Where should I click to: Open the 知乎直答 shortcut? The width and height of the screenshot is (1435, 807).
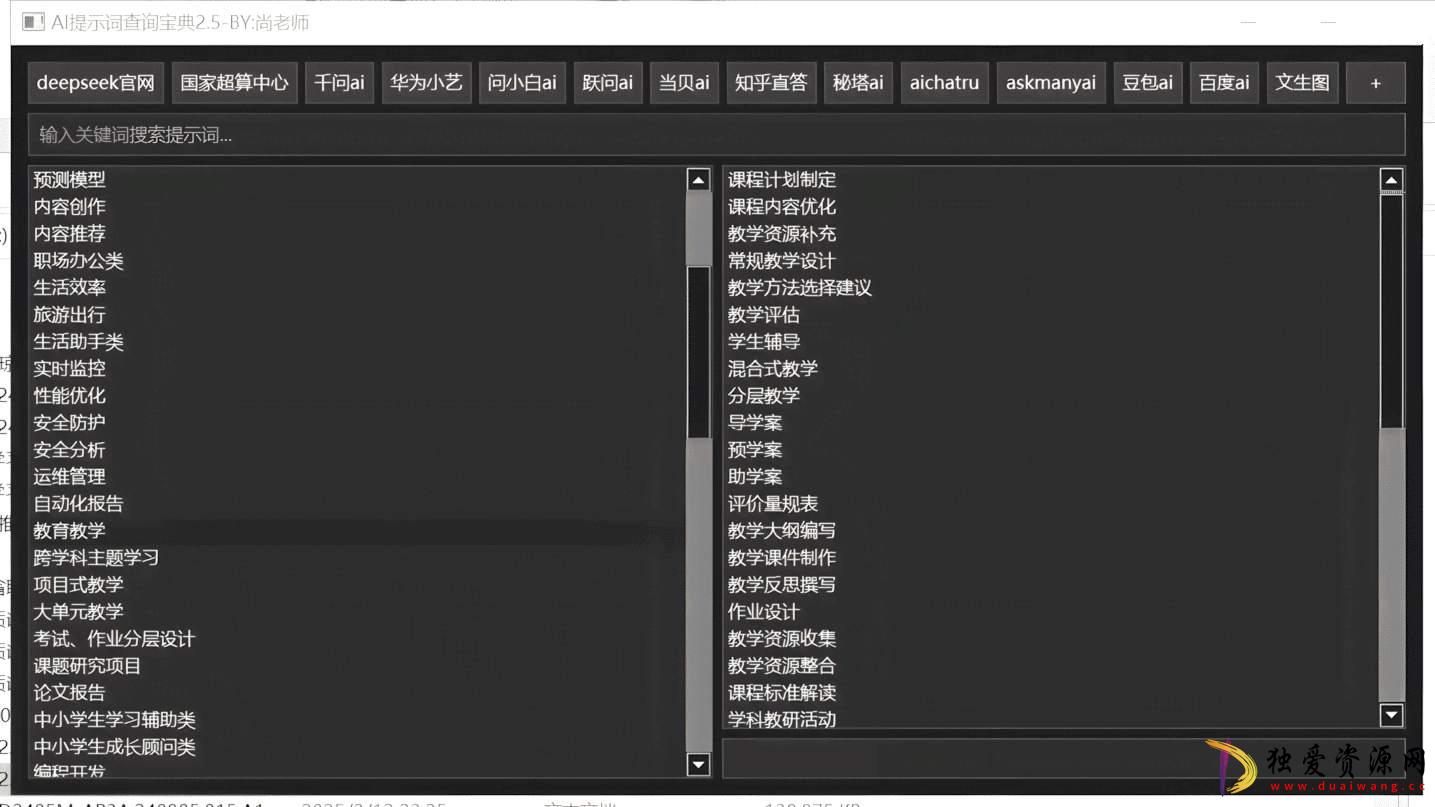pyautogui.click(x=771, y=83)
